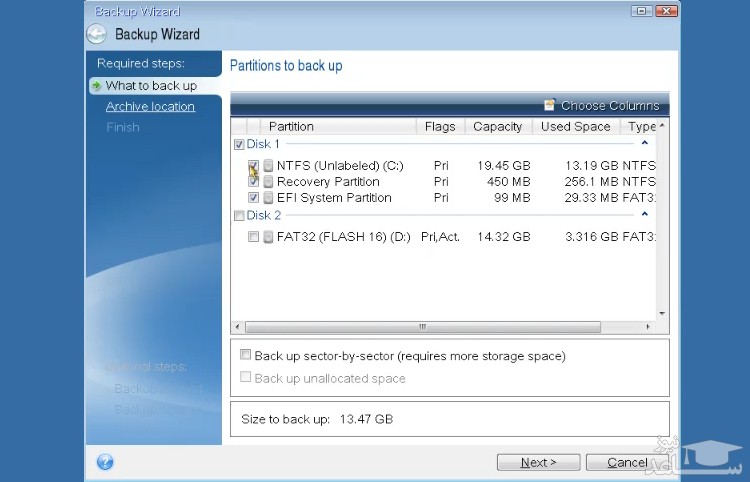Click the FAT32 (FLASH 16) drive icon
This screenshot has width=750, height=482.
click(x=268, y=237)
